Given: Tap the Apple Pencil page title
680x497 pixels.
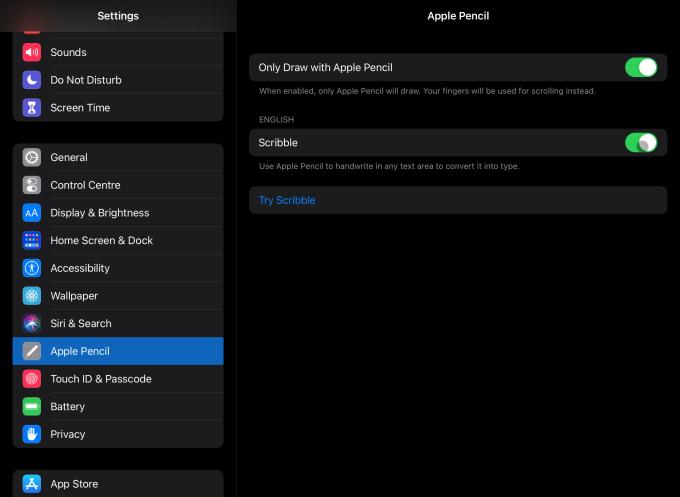Looking at the screenshot, I should tap(458, 16).
